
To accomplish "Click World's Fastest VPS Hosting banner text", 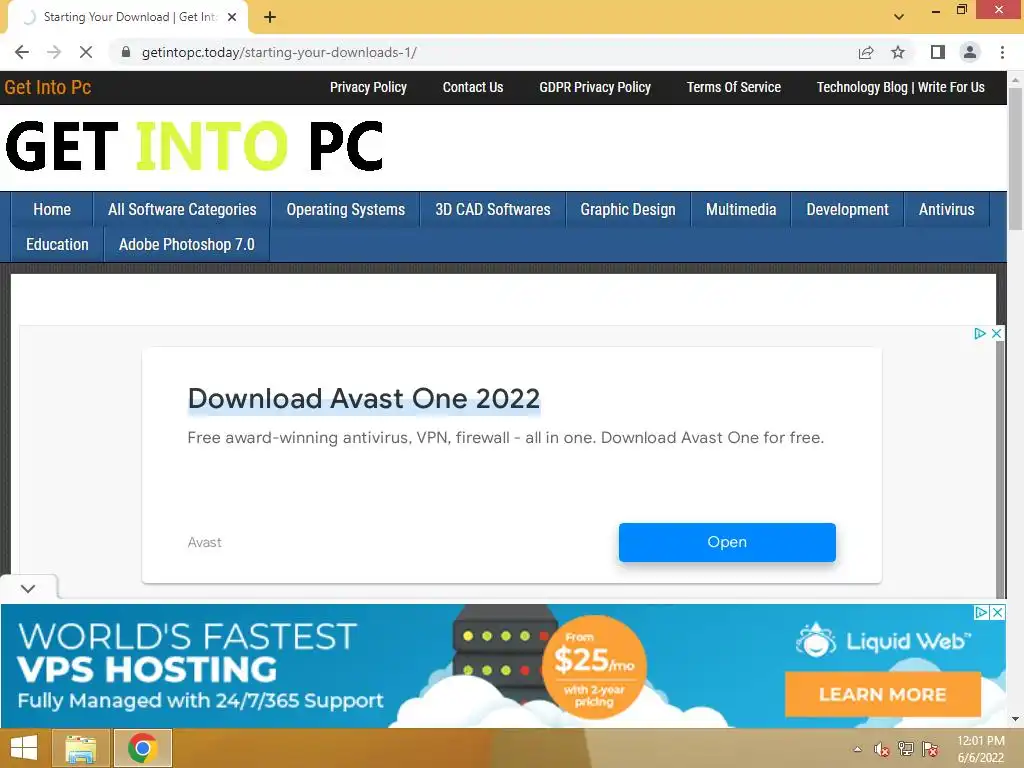I will pos(187,653).
